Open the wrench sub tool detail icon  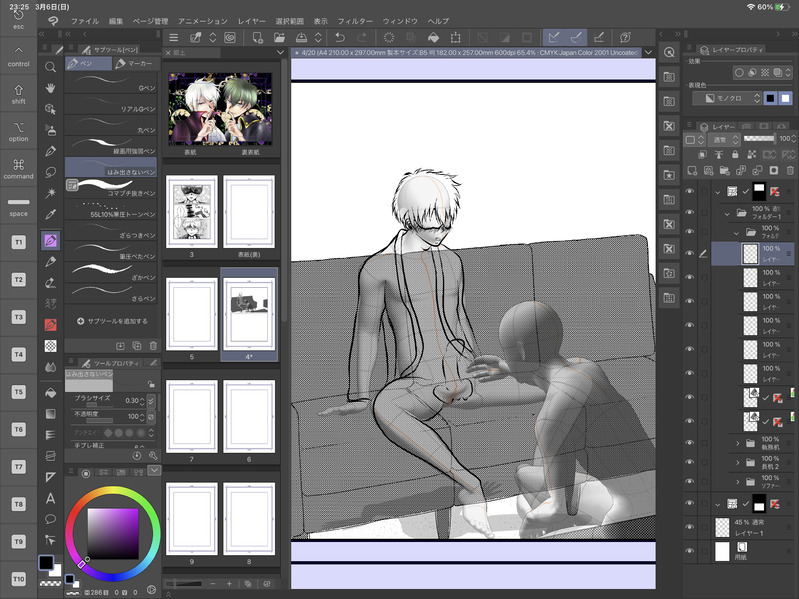(x=152, y=455)
